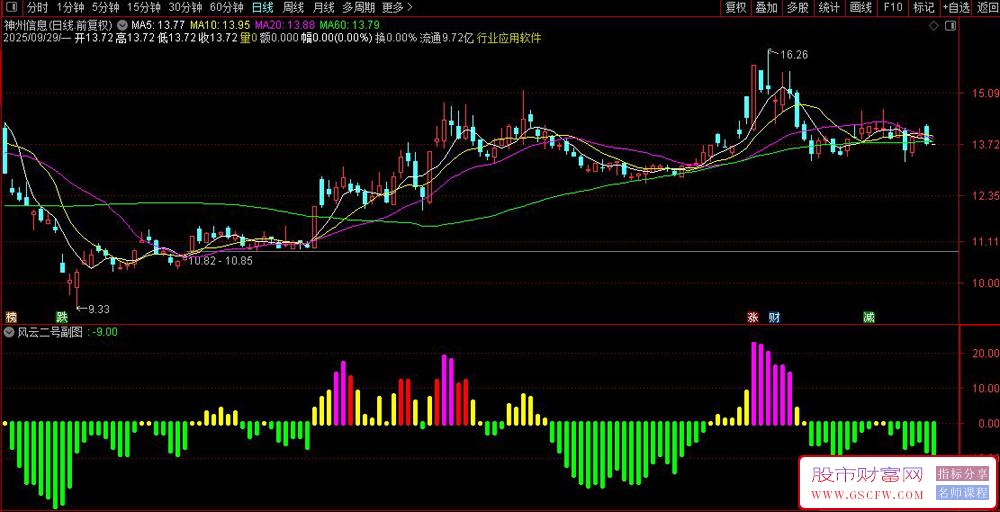Open the 减 shareholder reduction marker
The width and height of the screenshot is (1000, 512).
coord(869,317)
